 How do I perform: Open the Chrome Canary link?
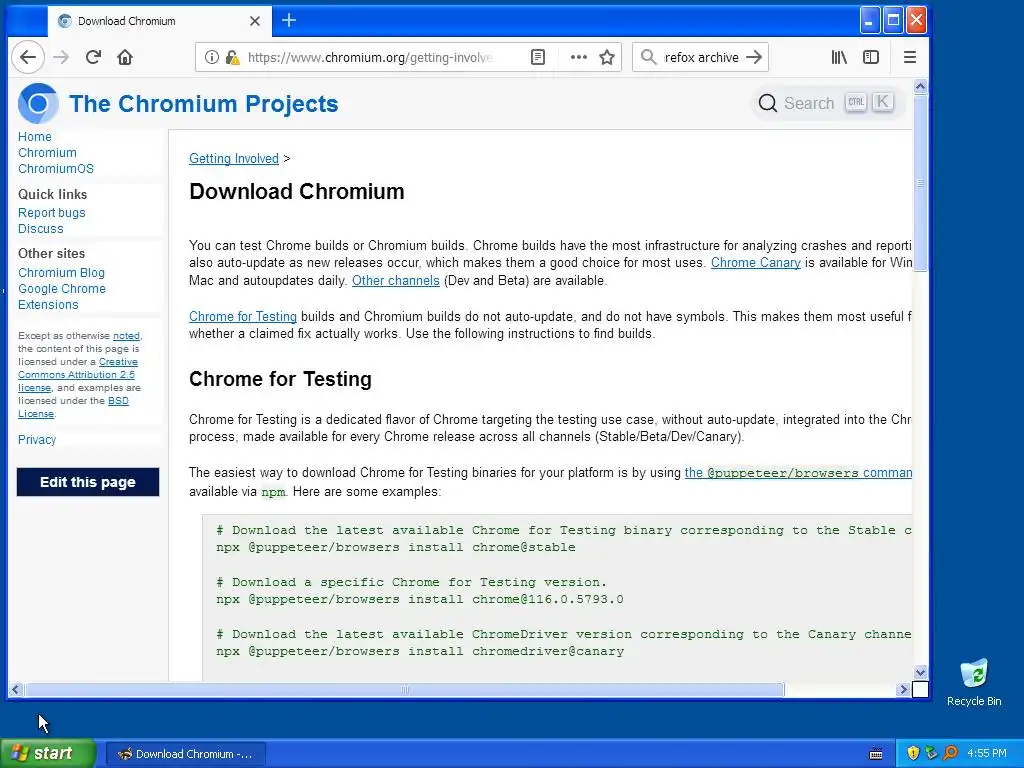point(756,263)
